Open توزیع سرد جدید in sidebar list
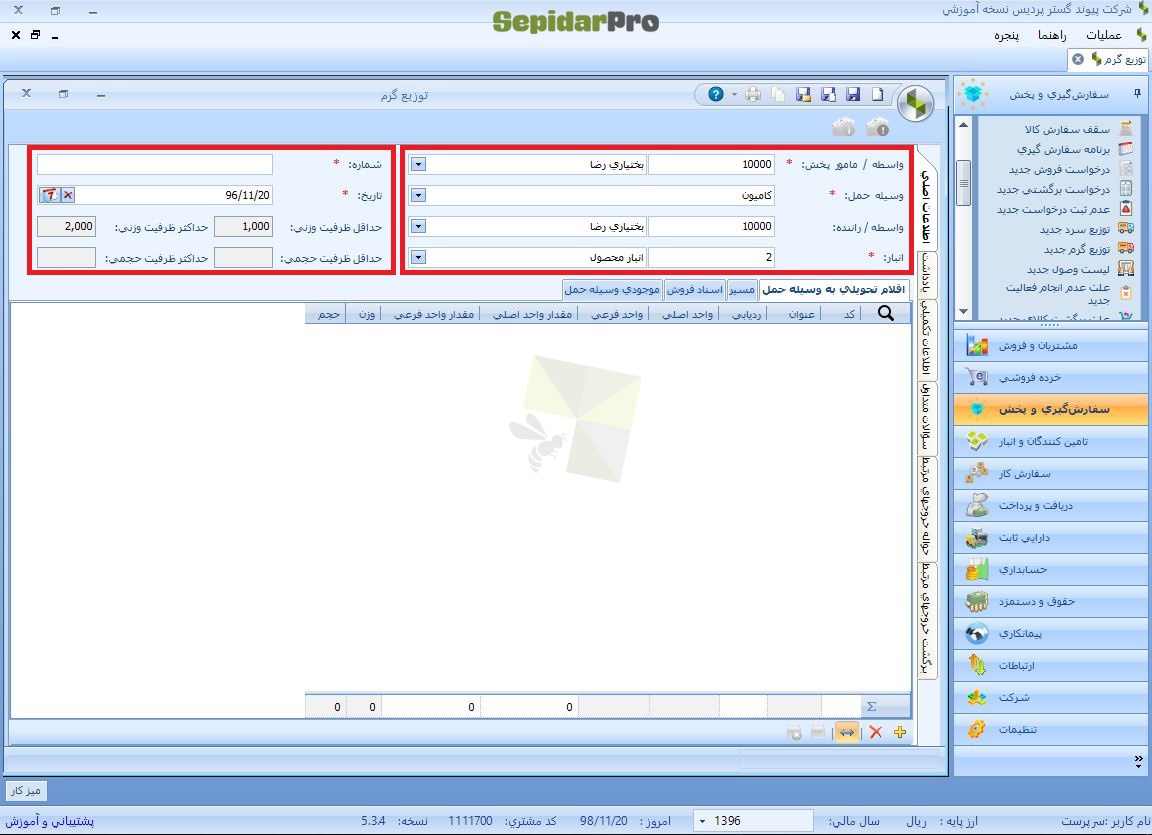 tap(1075, 230)
